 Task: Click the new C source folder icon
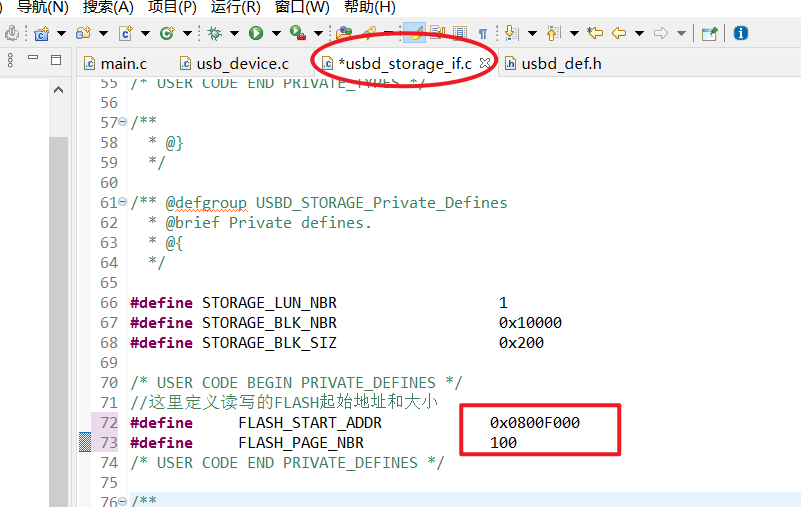83,33
